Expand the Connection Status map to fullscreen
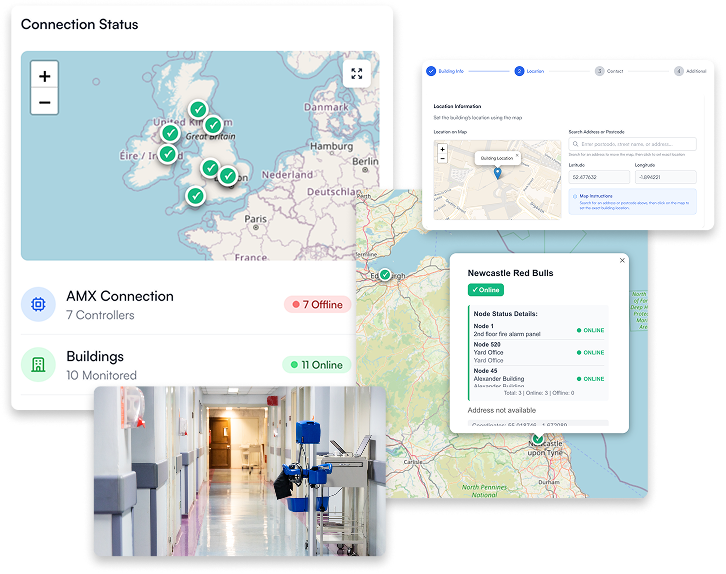Screen dimensions: 726x574 pyautogui.click(x=357, y=74)
